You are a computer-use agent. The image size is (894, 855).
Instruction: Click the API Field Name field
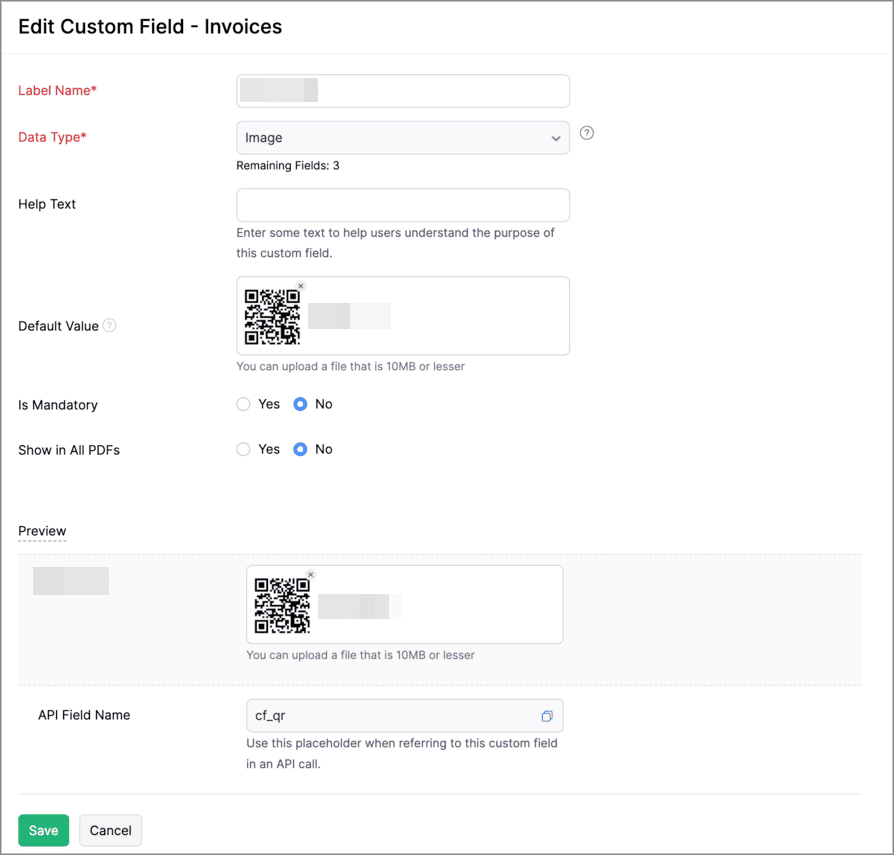[405, 716]
